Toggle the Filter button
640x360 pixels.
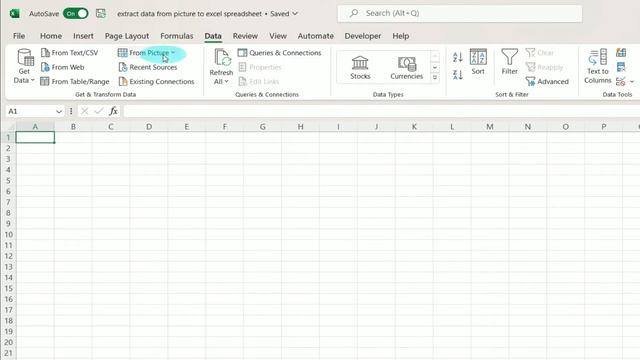(x=509, y=62)
